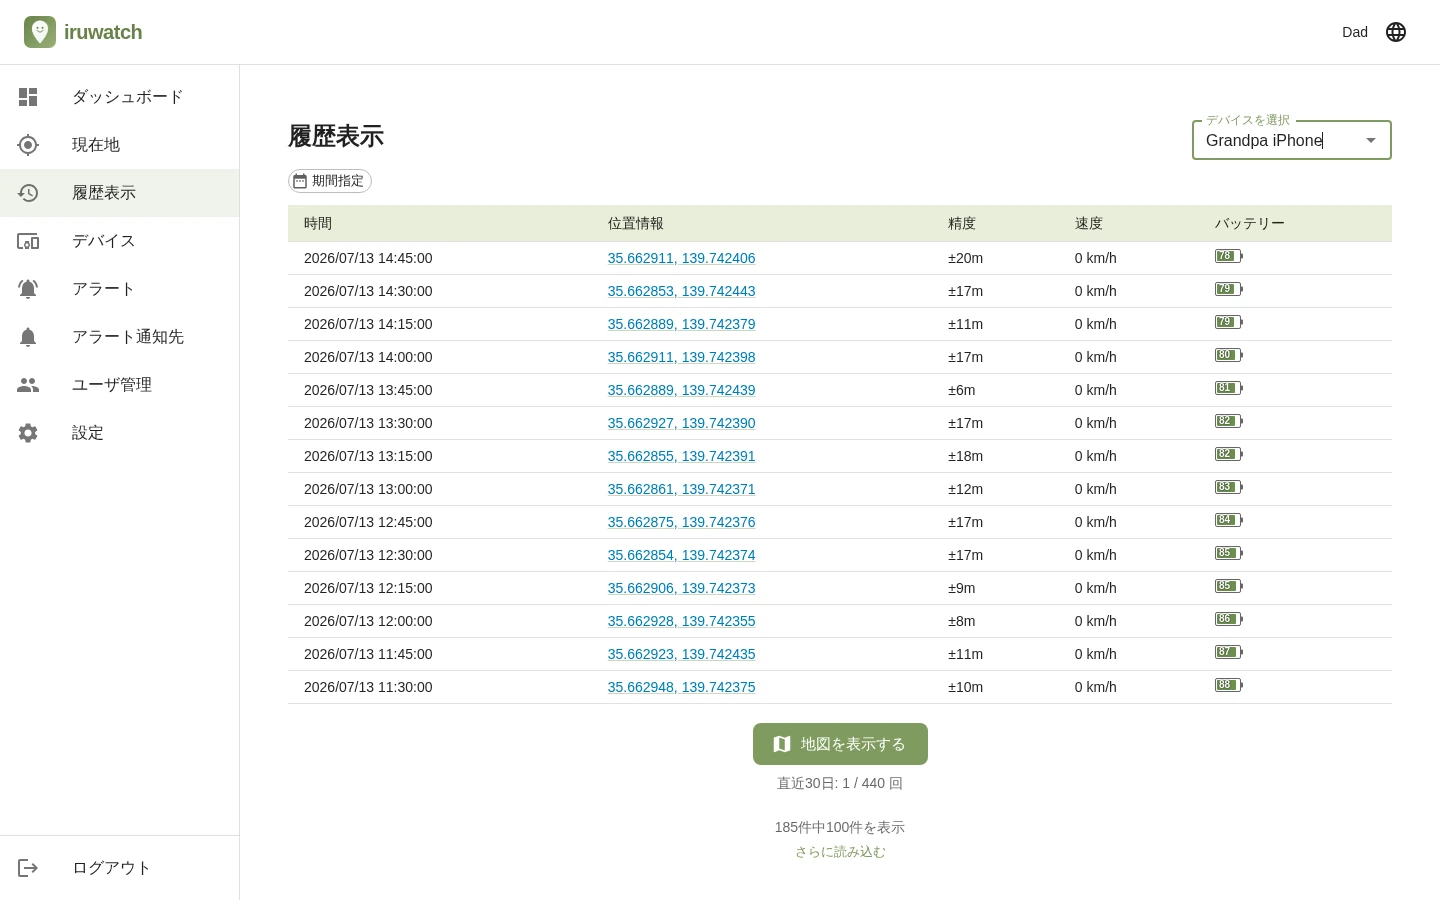Click battery icon for 11:45:00 row
The image size is (1440, 900).
click(1229, 652)
